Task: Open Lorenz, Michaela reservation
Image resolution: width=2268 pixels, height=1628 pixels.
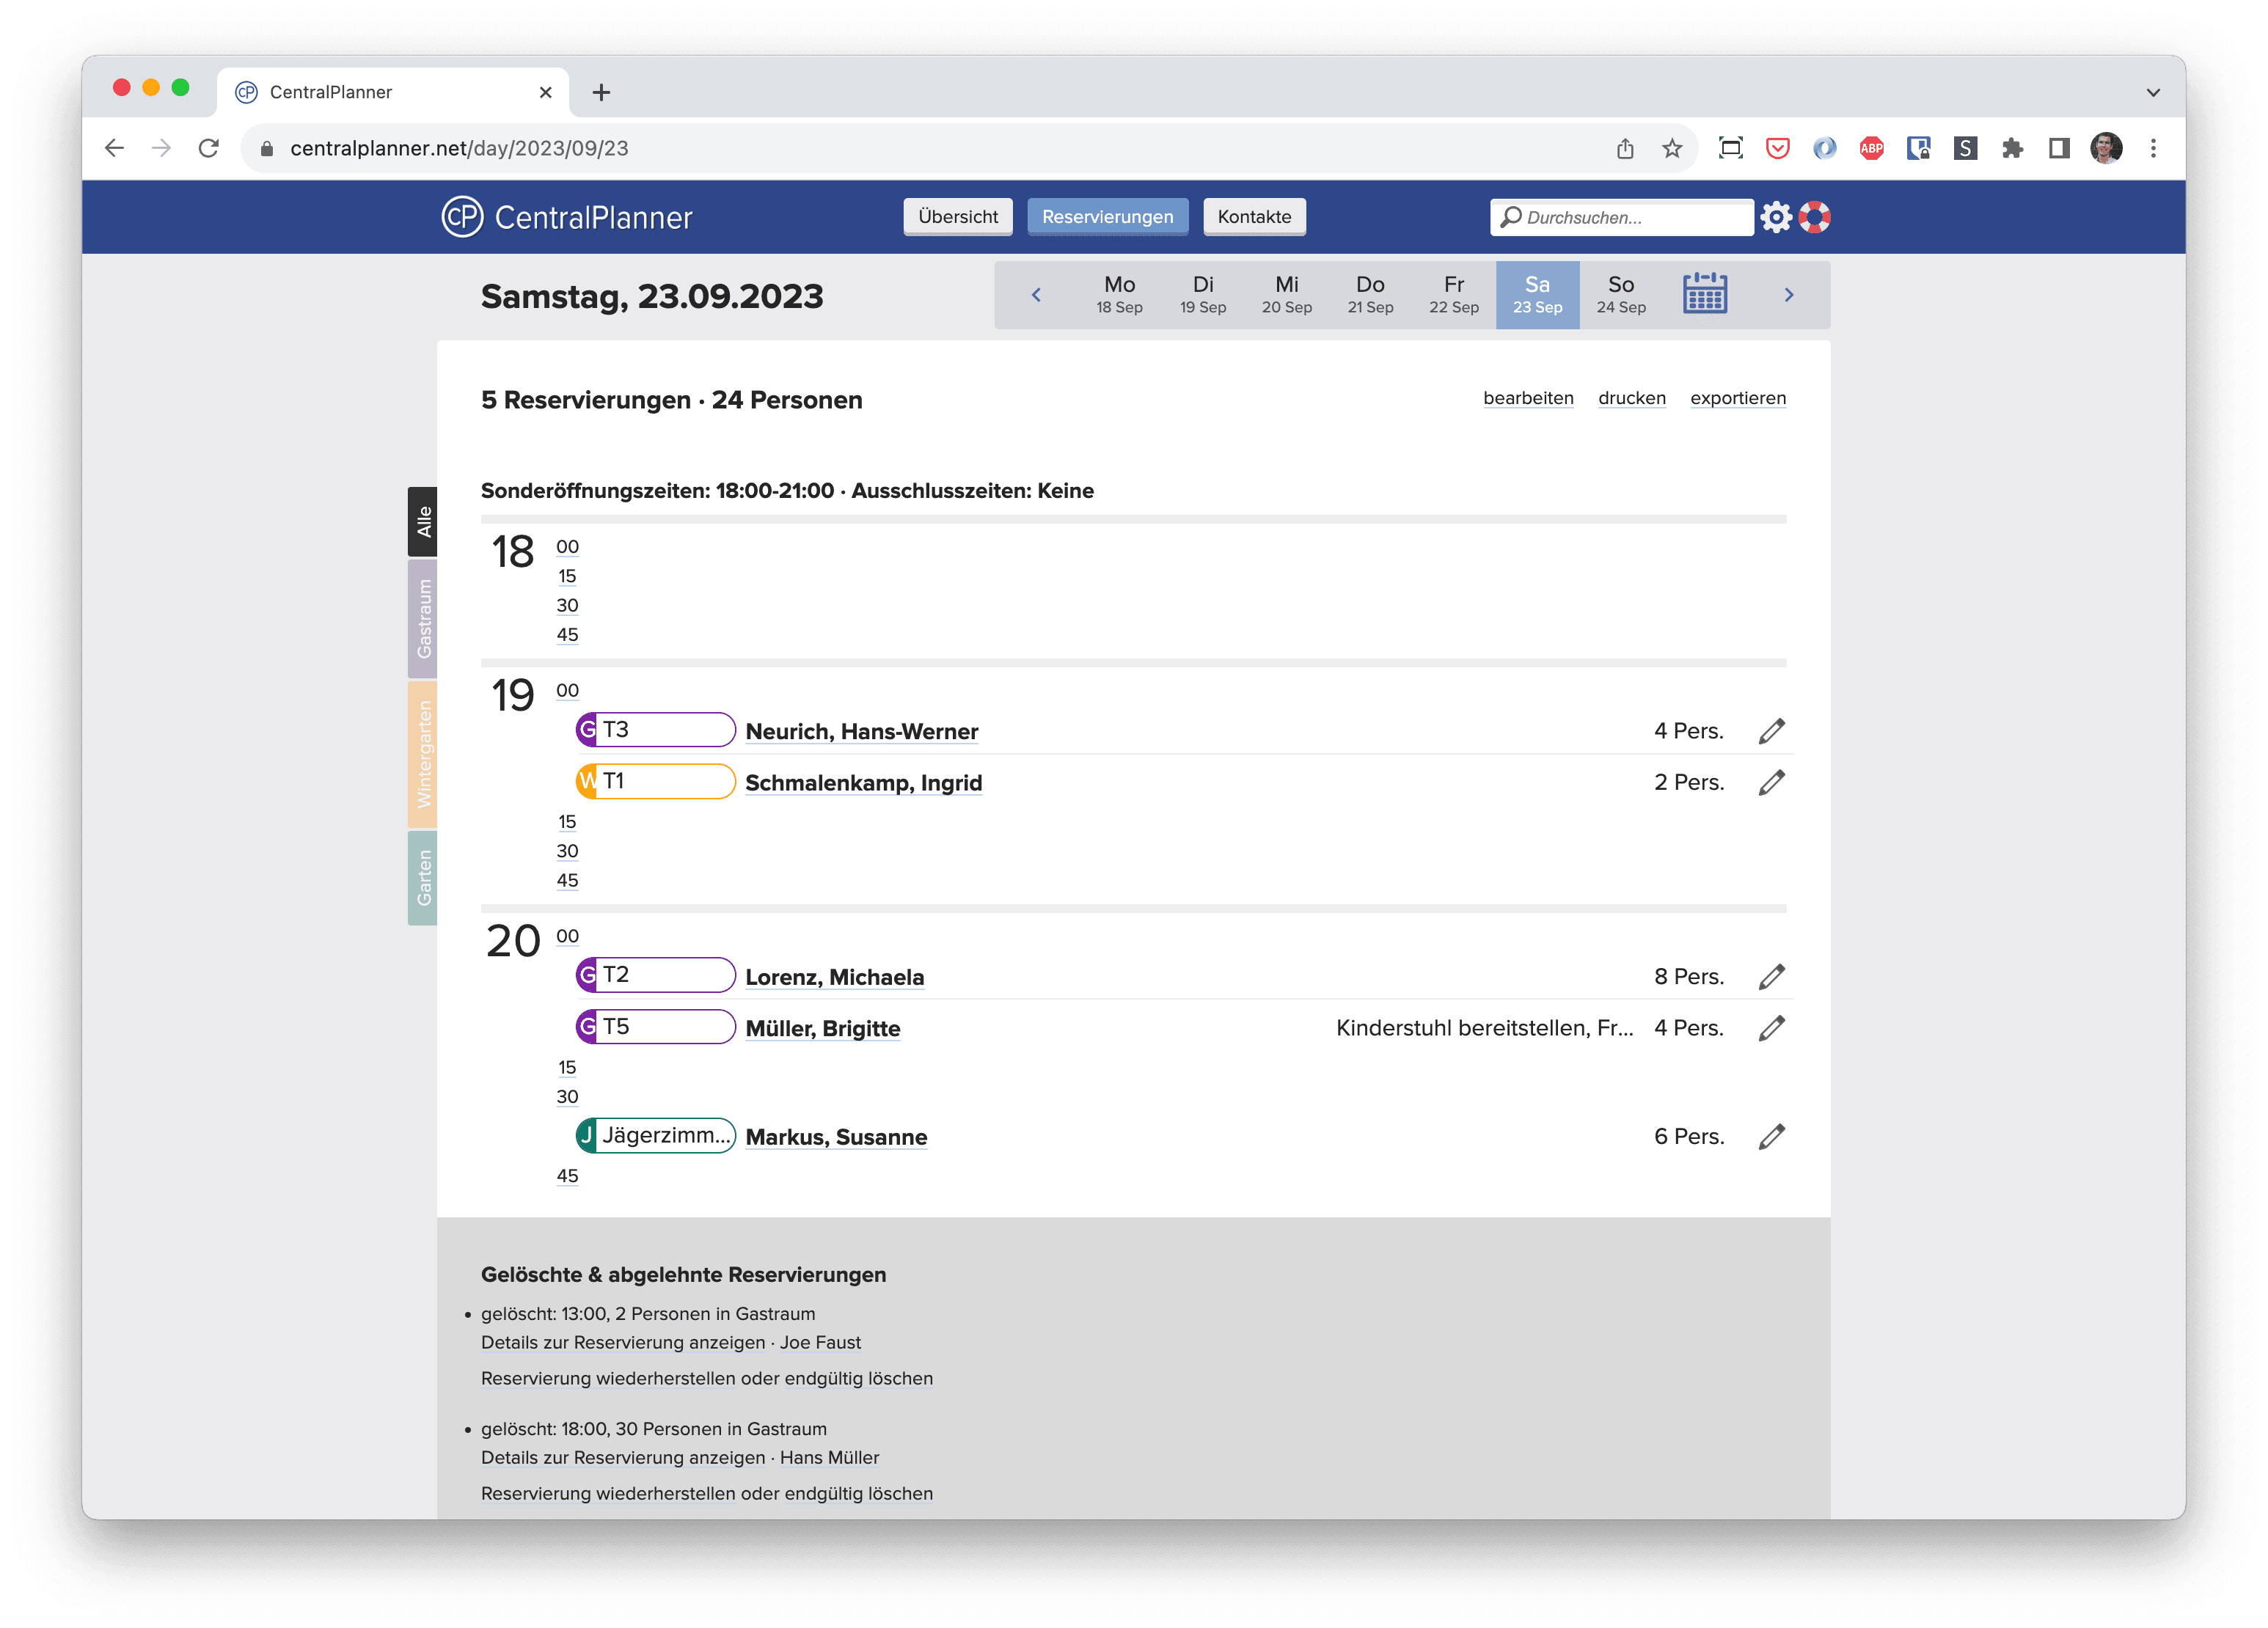Action: tap(834, 977)
